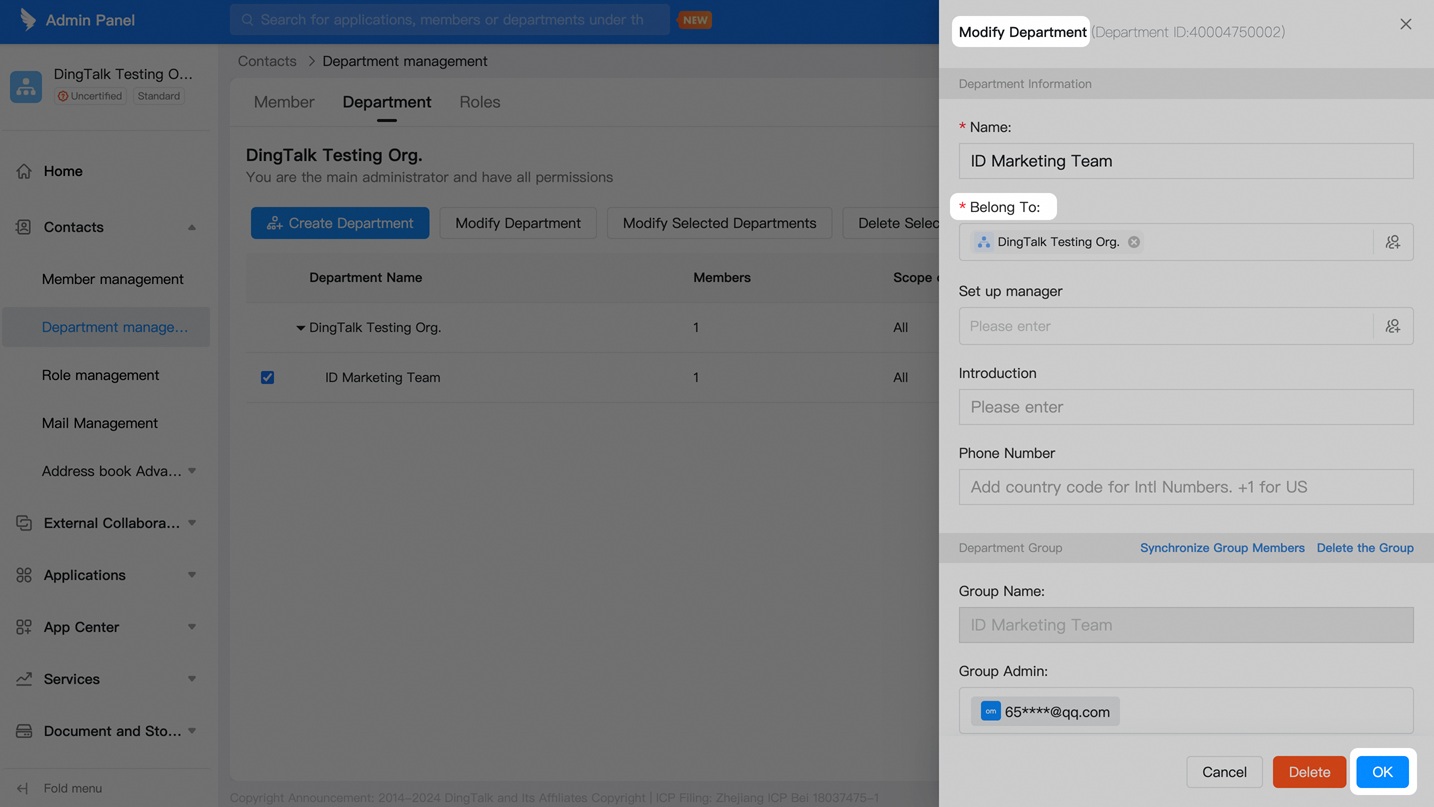The width and height of the screenshot is (1434, 807).
Task: Click ID Marketing Team table row name
Action: click(x=383, y=377)
